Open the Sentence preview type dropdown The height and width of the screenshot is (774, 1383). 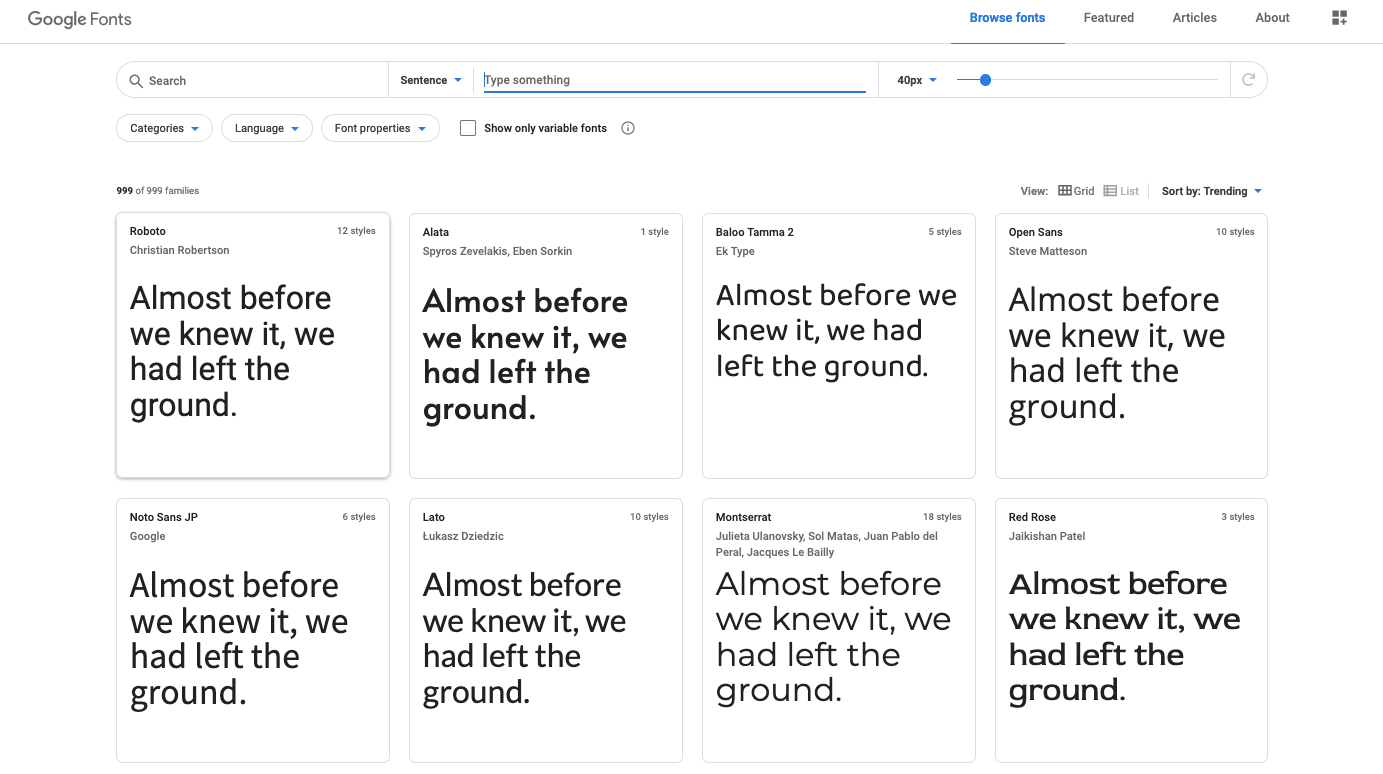pos(431,79)
